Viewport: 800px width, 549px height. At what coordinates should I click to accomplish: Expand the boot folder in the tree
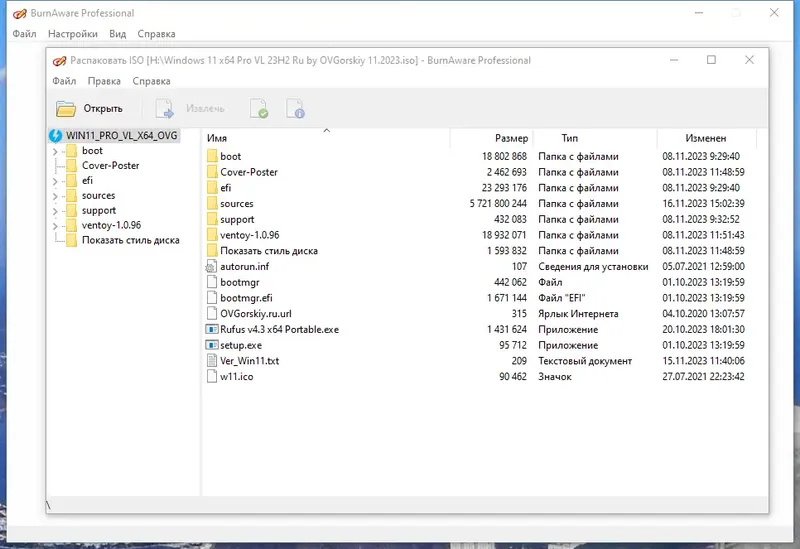[x=55, y=151]
